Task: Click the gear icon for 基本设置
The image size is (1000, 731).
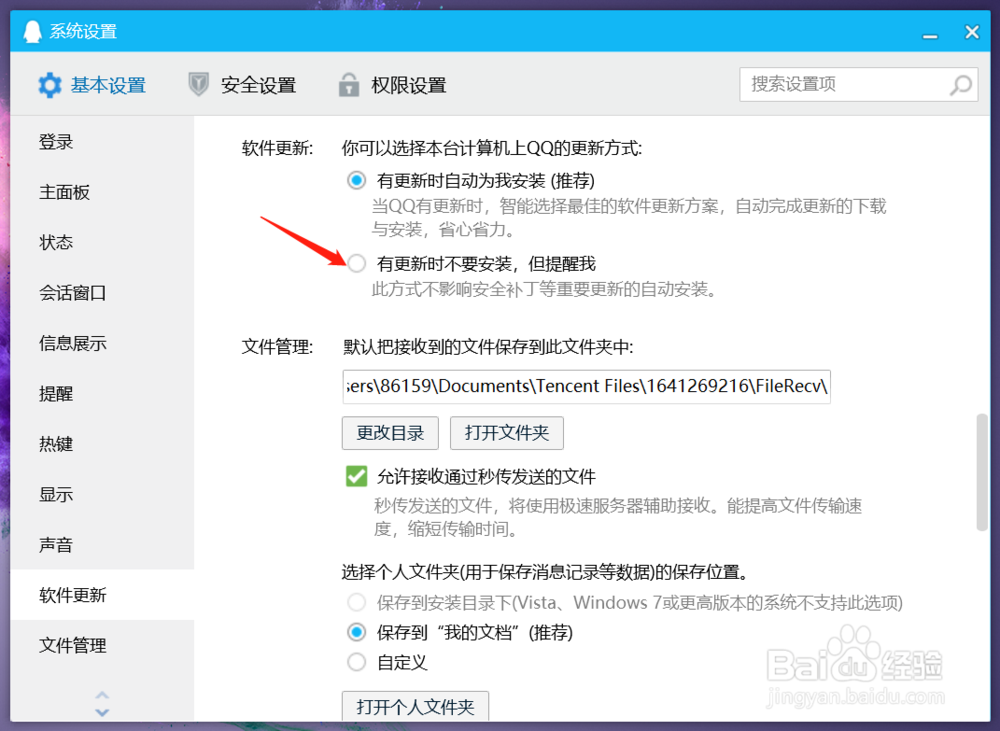Action: pos(49,85)
